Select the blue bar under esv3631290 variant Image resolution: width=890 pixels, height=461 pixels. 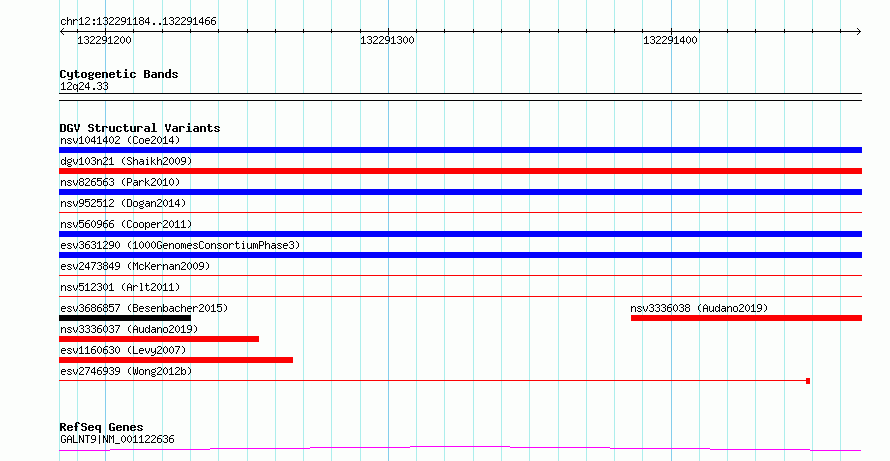(x=460, y=255)
